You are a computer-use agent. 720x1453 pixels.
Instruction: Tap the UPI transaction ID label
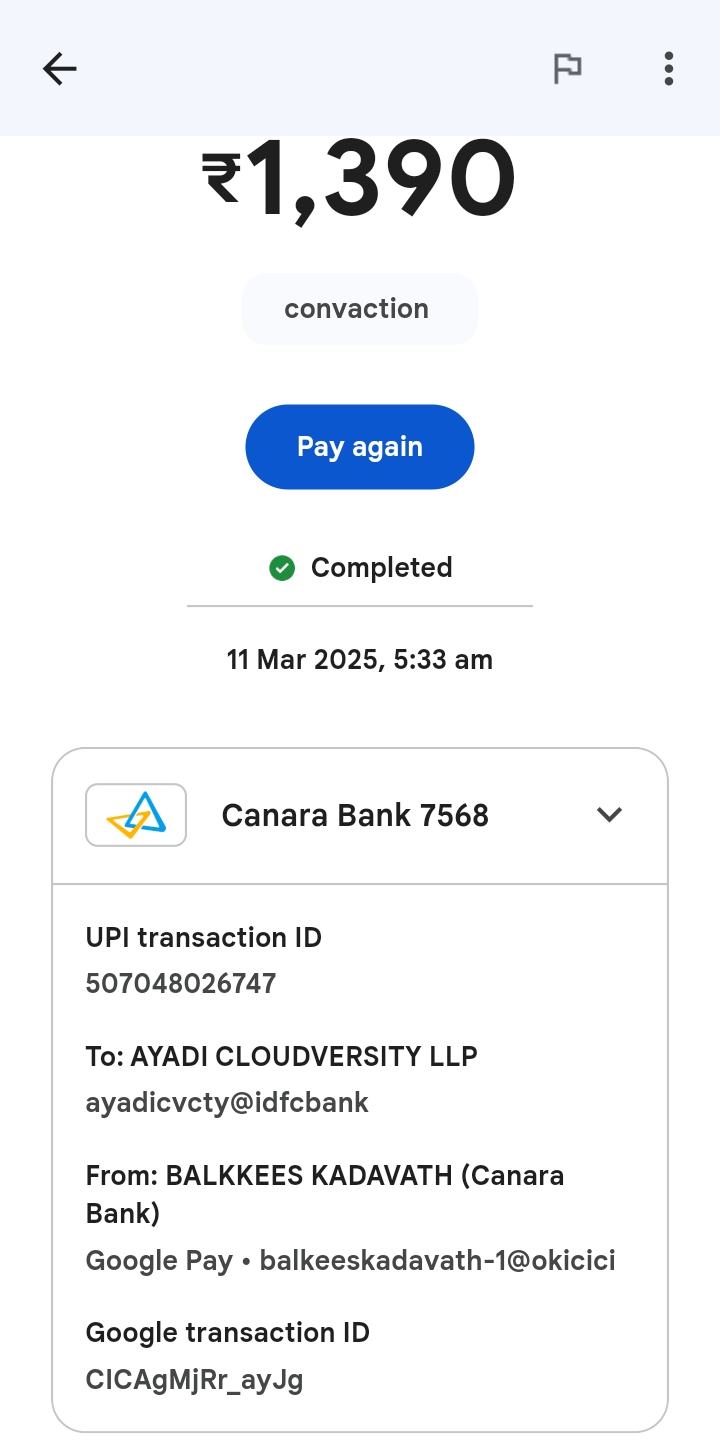point(204,938)
